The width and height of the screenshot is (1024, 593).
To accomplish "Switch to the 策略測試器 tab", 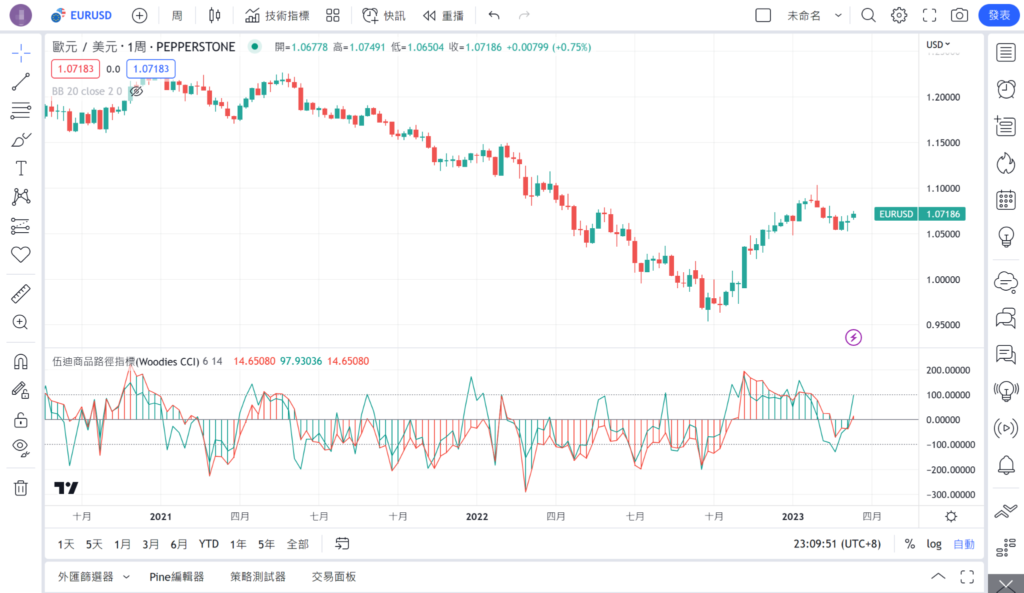I will coord(257,577).
